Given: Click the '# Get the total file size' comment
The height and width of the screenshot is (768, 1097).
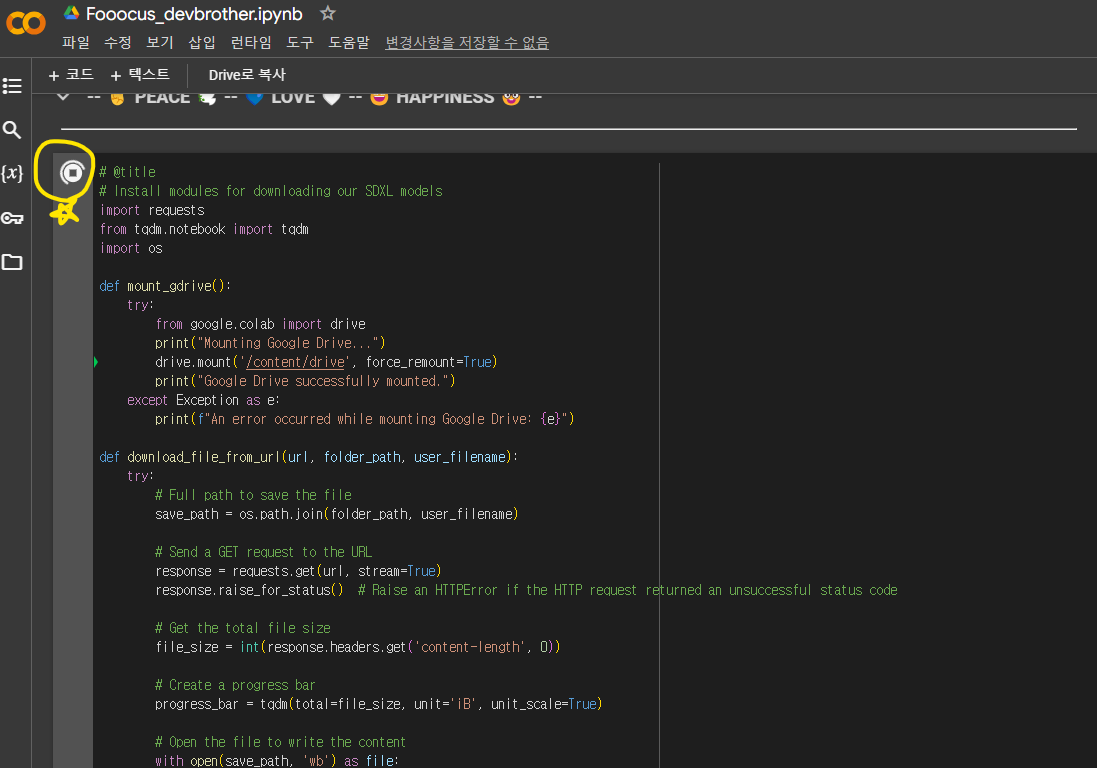Looking at the screenshot, I should click(x=243, y=628).
